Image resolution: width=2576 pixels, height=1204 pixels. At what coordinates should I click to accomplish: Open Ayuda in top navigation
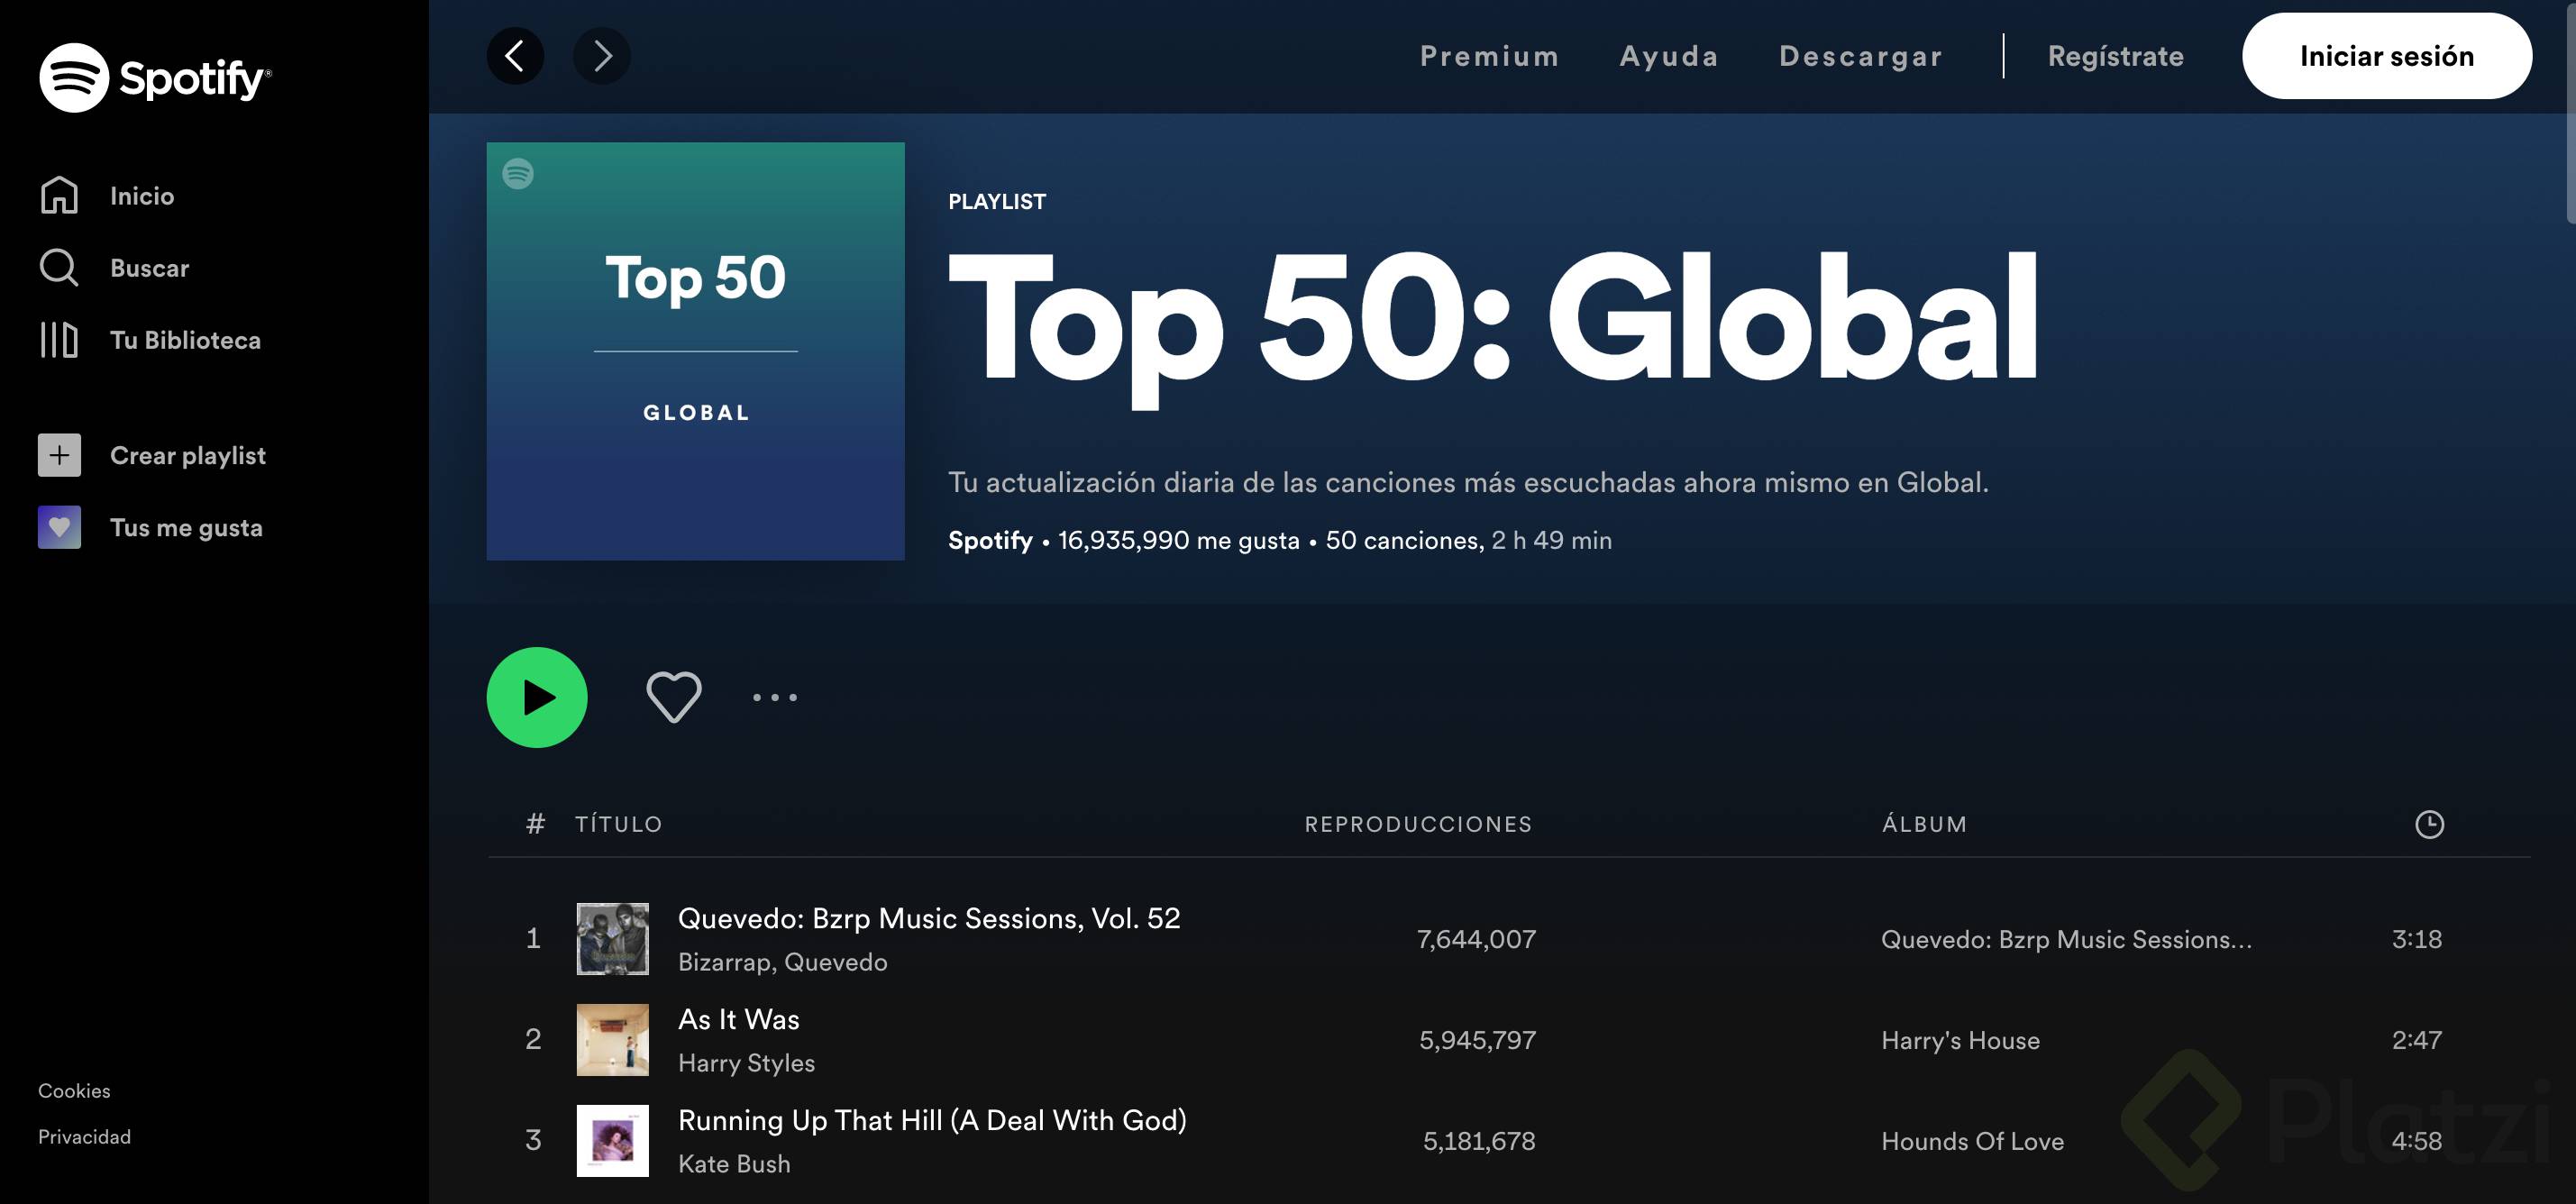(x=1669, y=56)
